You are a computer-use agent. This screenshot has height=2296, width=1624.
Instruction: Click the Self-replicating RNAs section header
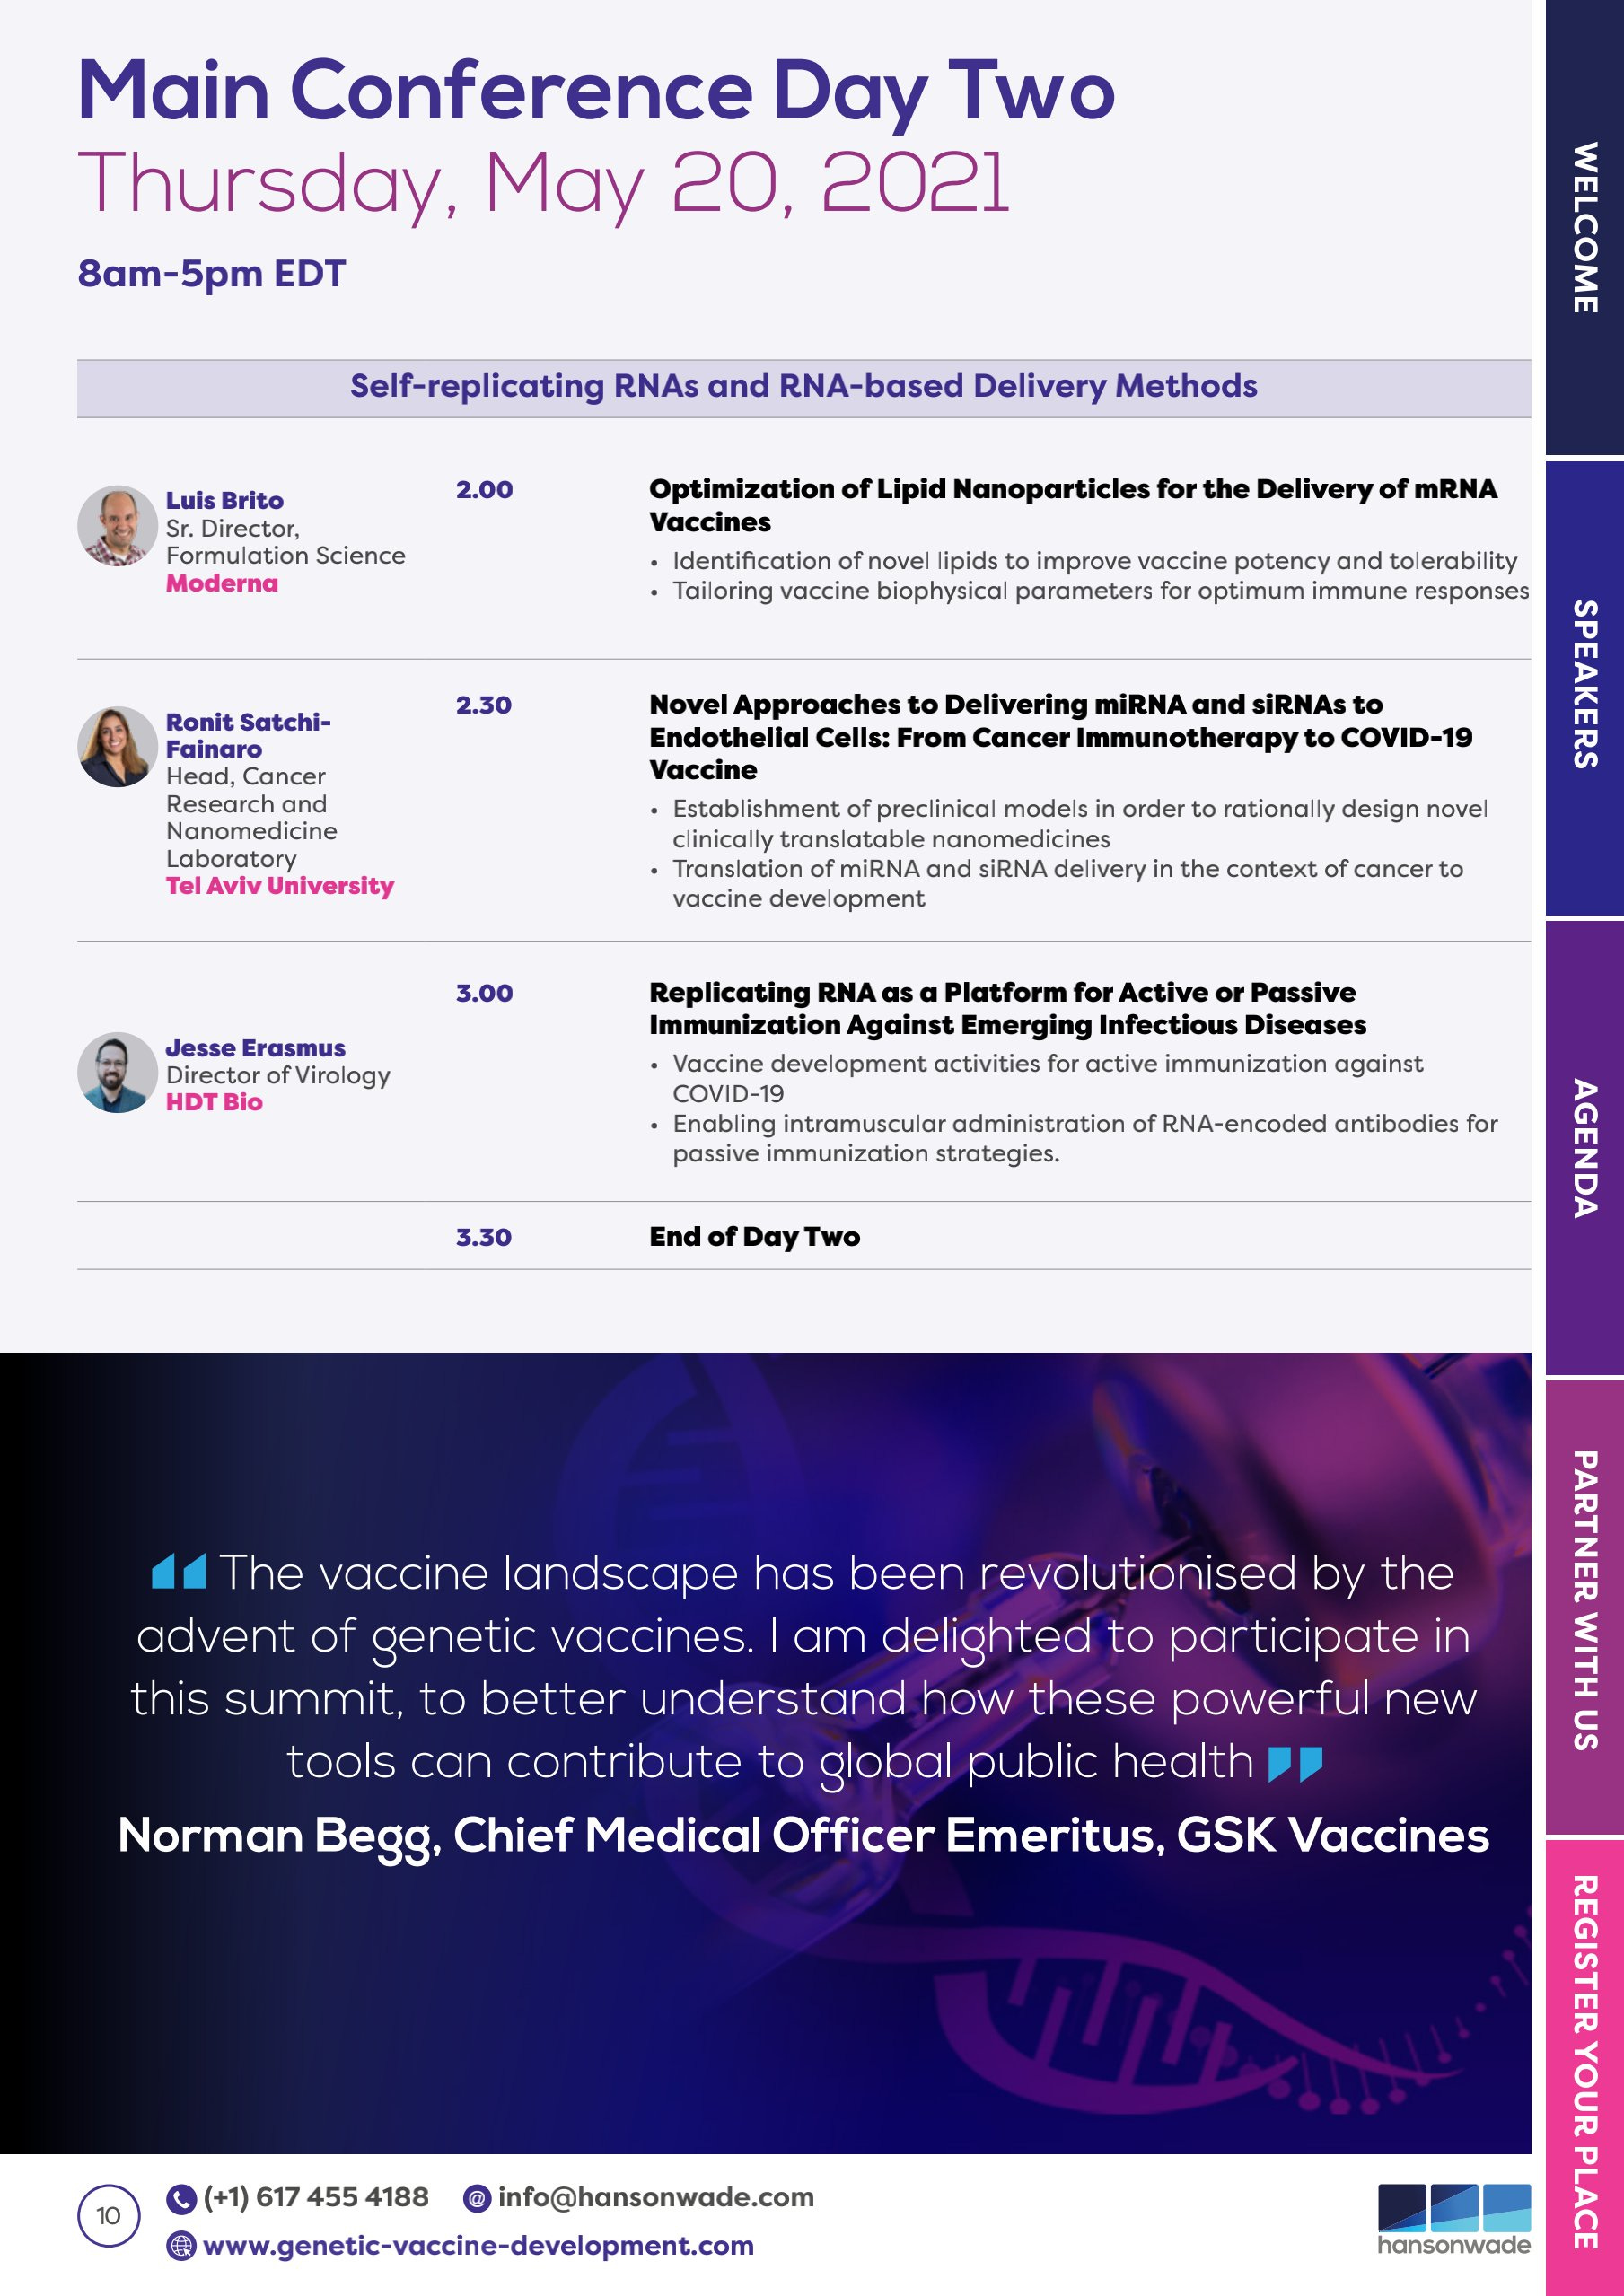coord(804,386)
